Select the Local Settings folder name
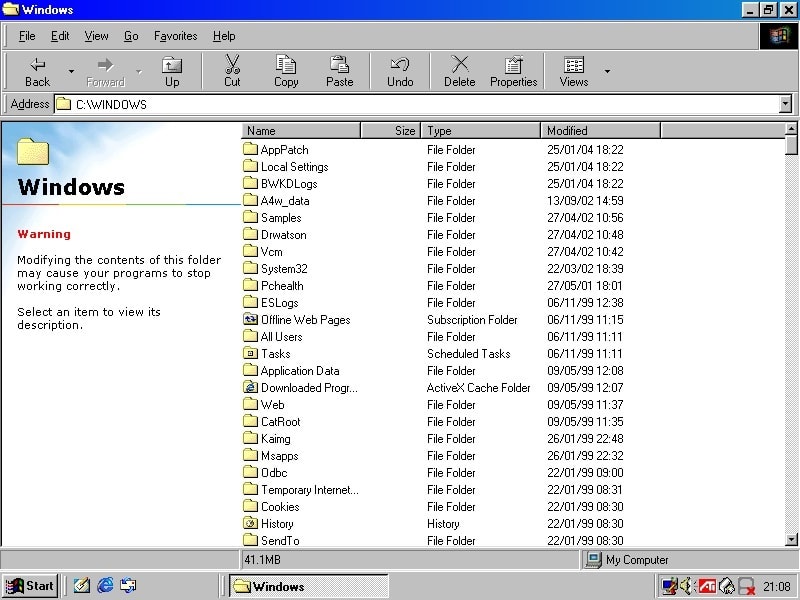Screen dimensions: 800x600 pos(294,167)
